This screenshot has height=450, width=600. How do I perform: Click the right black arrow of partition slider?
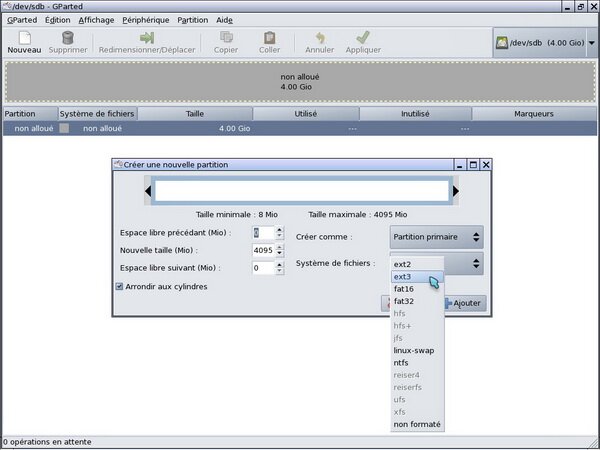pyautogui.click(x=456, y=191)
